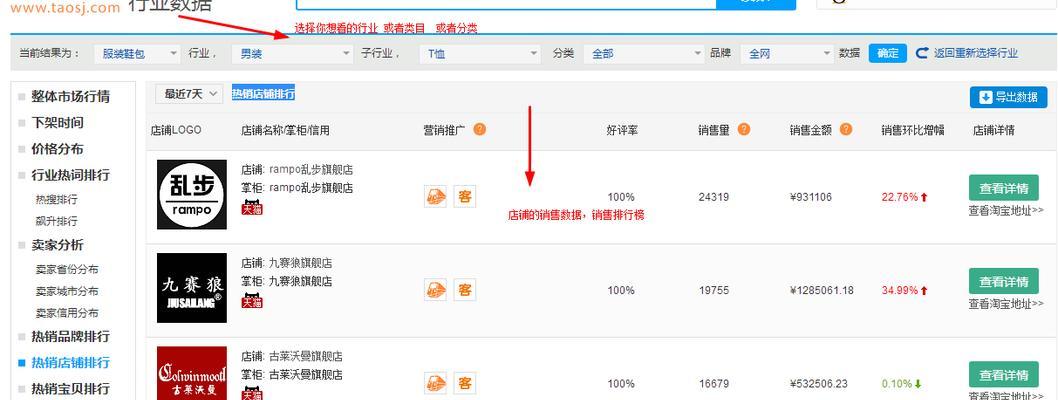
Task: Open 飙升排行 sidebar sub-item
Action: 57,221
